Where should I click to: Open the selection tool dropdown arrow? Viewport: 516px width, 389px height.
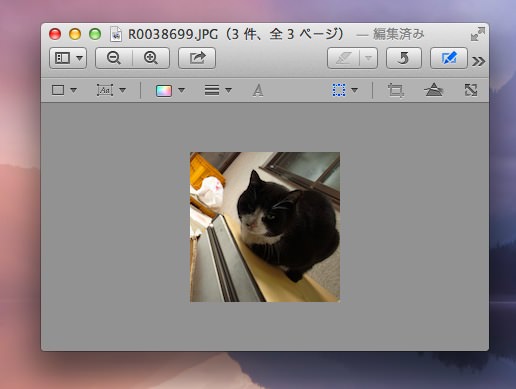click(354, 90)
